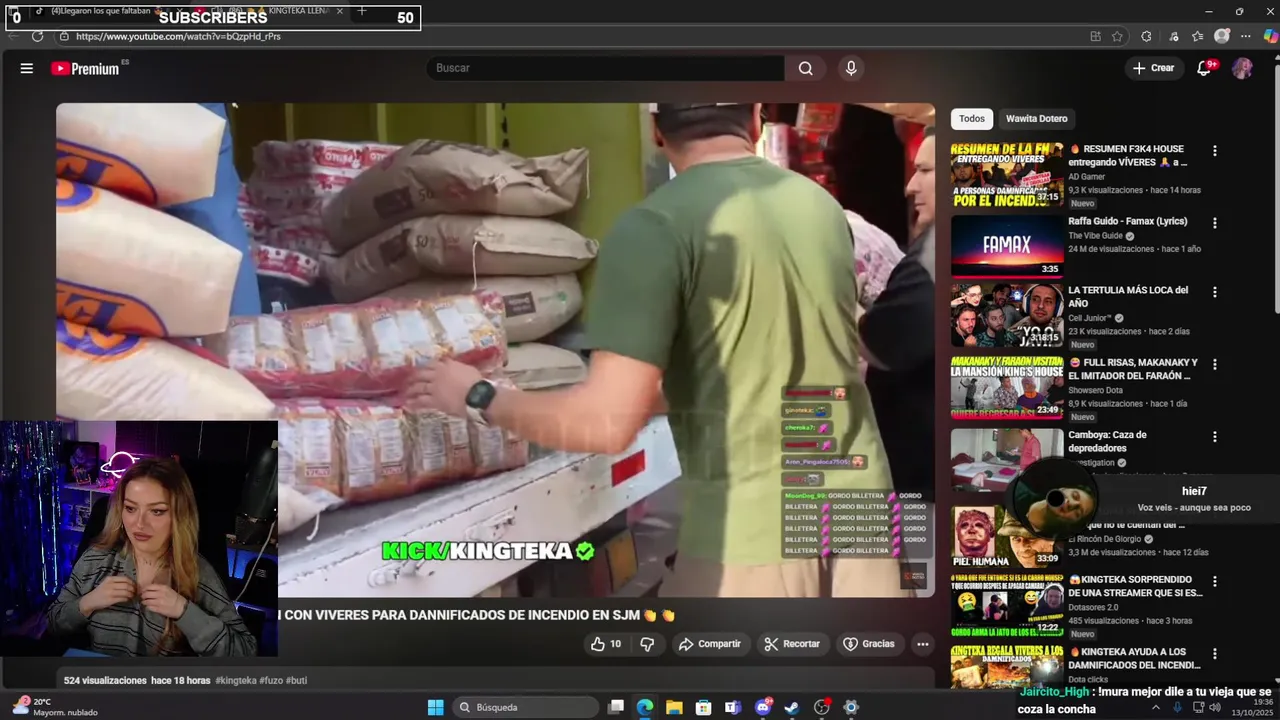
Task: Open Task View from taskbar
Action: pyautogui.click(x=616, y=707)
